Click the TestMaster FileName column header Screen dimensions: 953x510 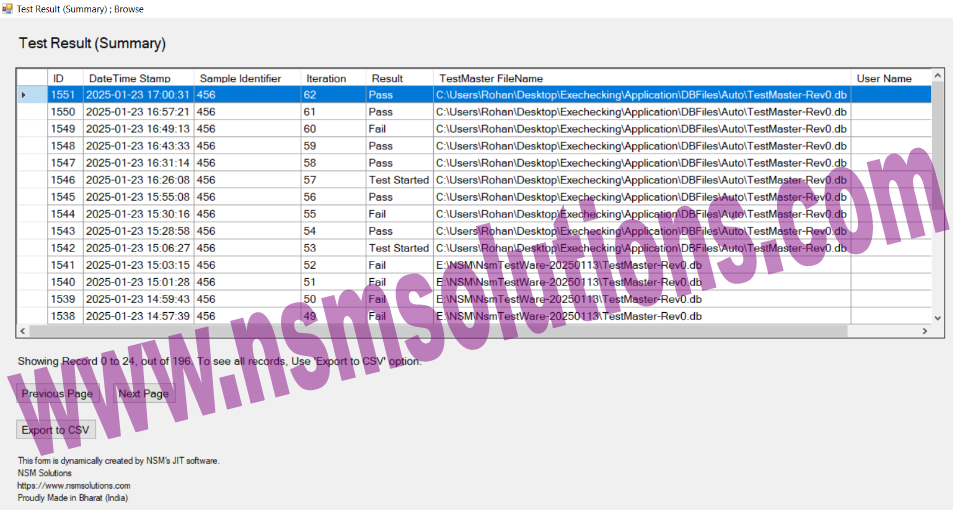pyautogui.click(x=490, y=78)
